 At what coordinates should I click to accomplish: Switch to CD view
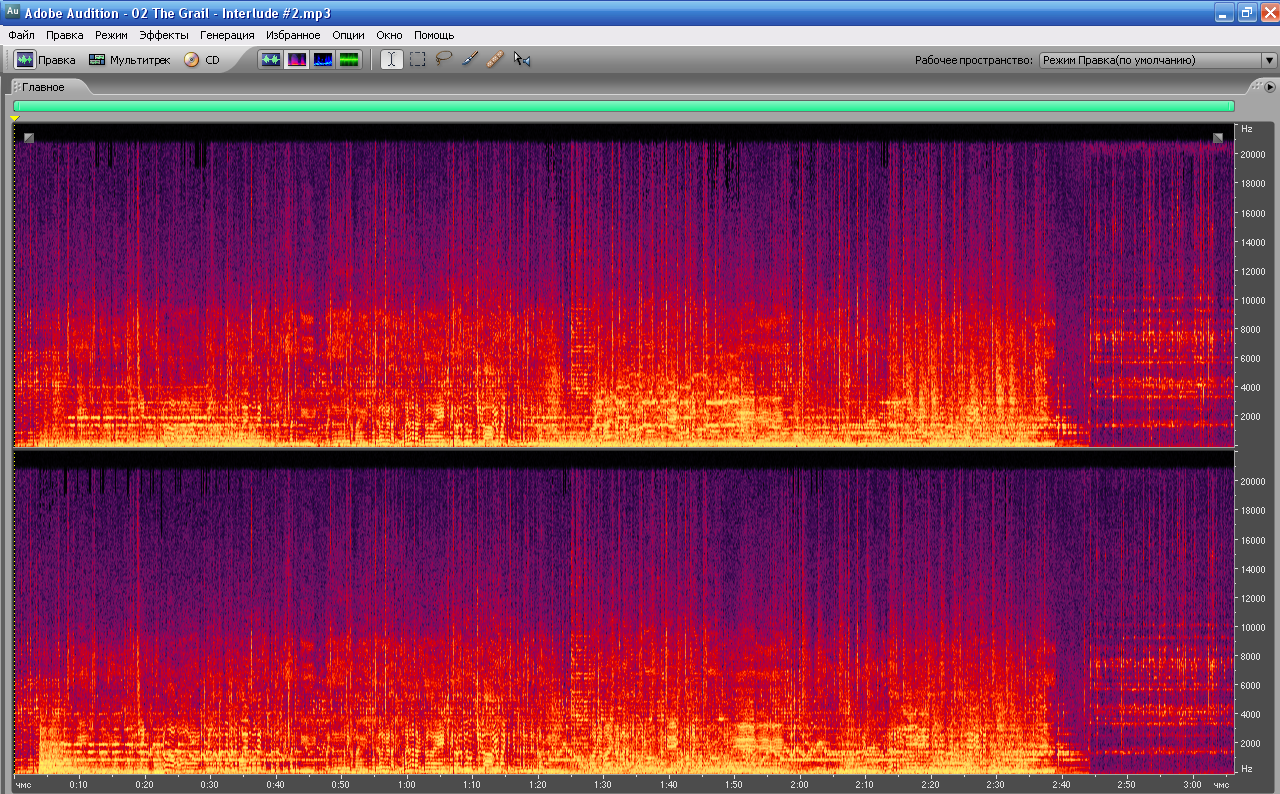tap(202, 60)
